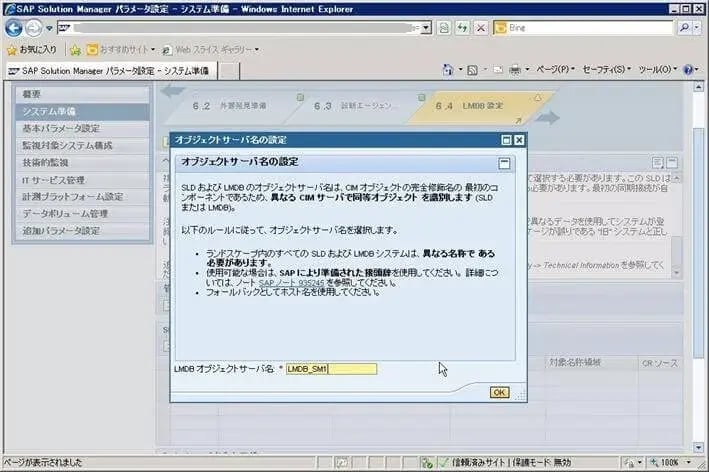This screenshot has height=472, width=709.
Task: Select データボリューム管理 in the left navigation
Action: 82,213
